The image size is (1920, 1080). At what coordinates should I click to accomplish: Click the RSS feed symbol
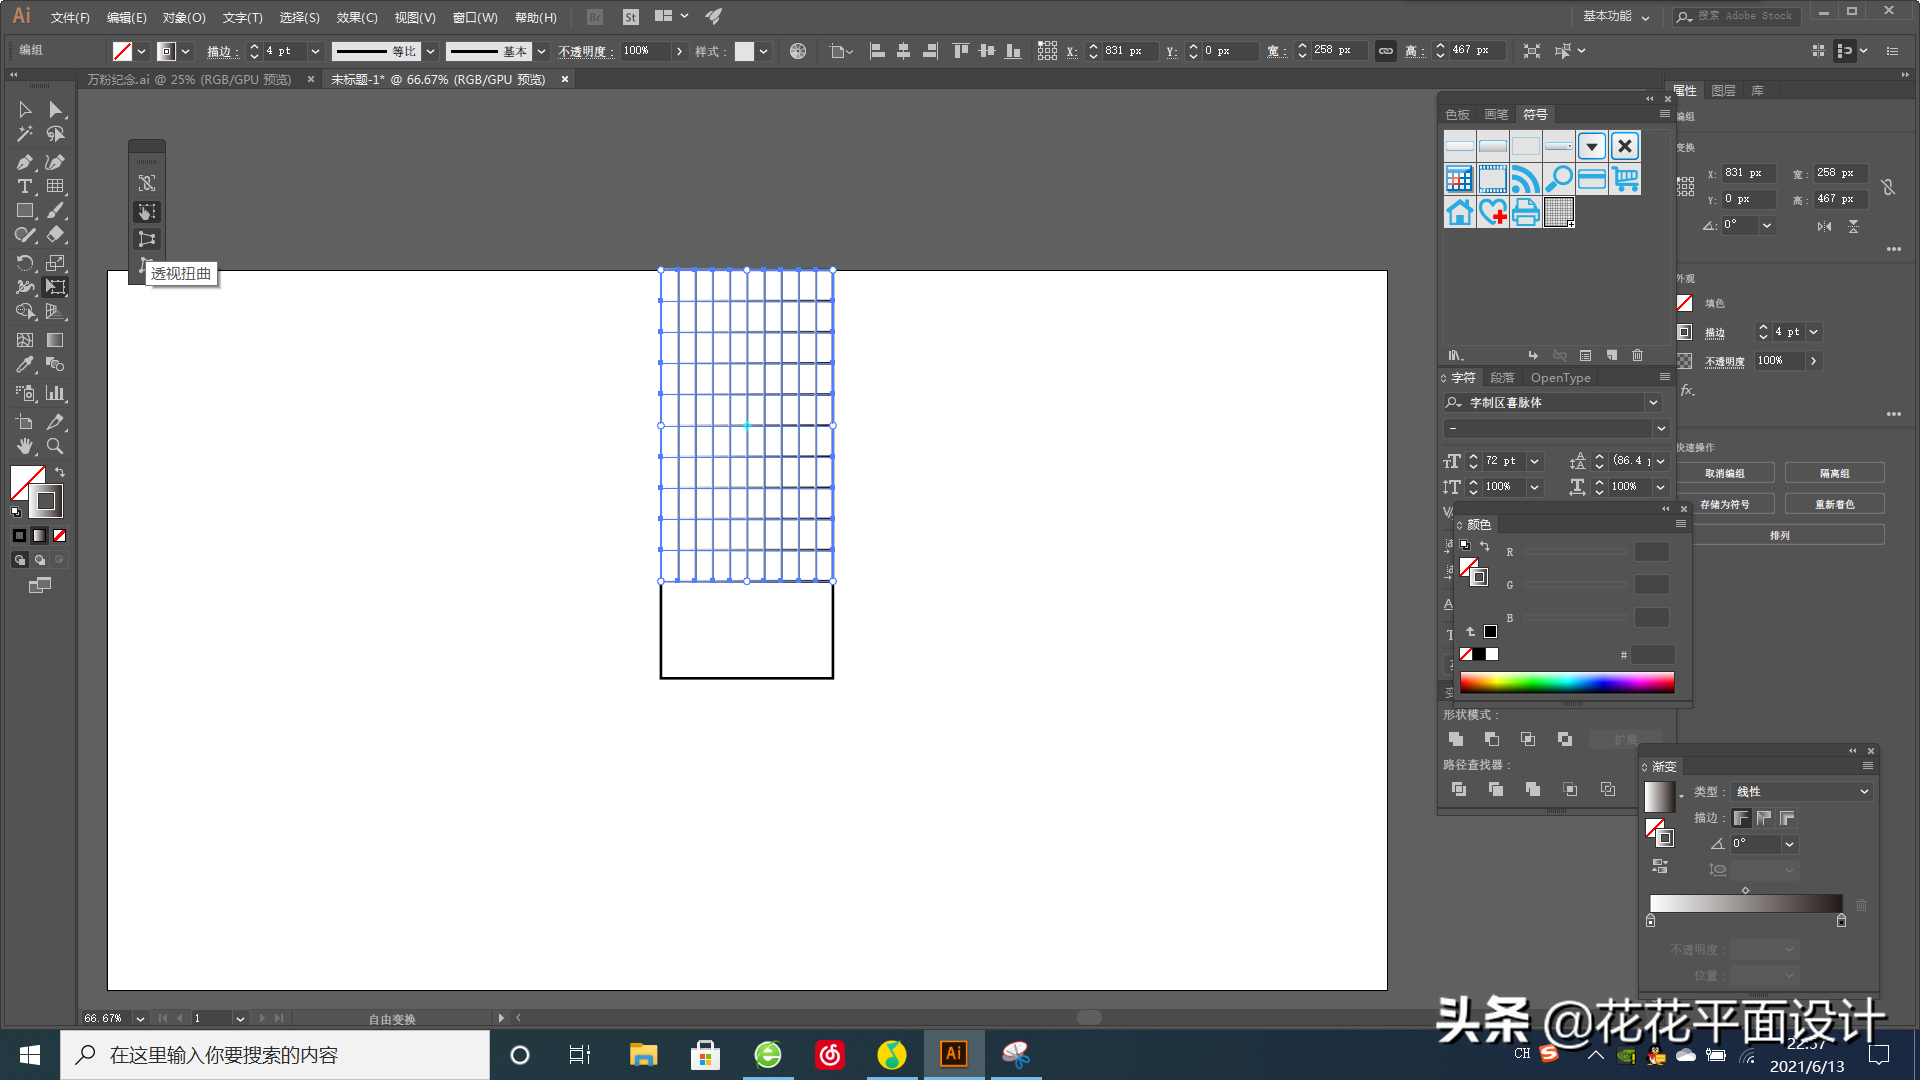click(x=1526, y=179)
